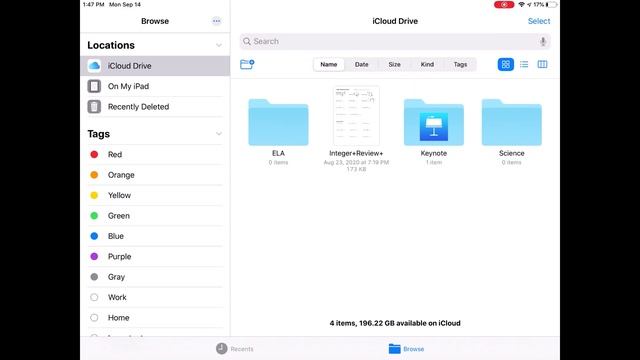The height and width of the screenshot is (360, 640).
Task: Sort files by Tags
Action: click(460, 64)
